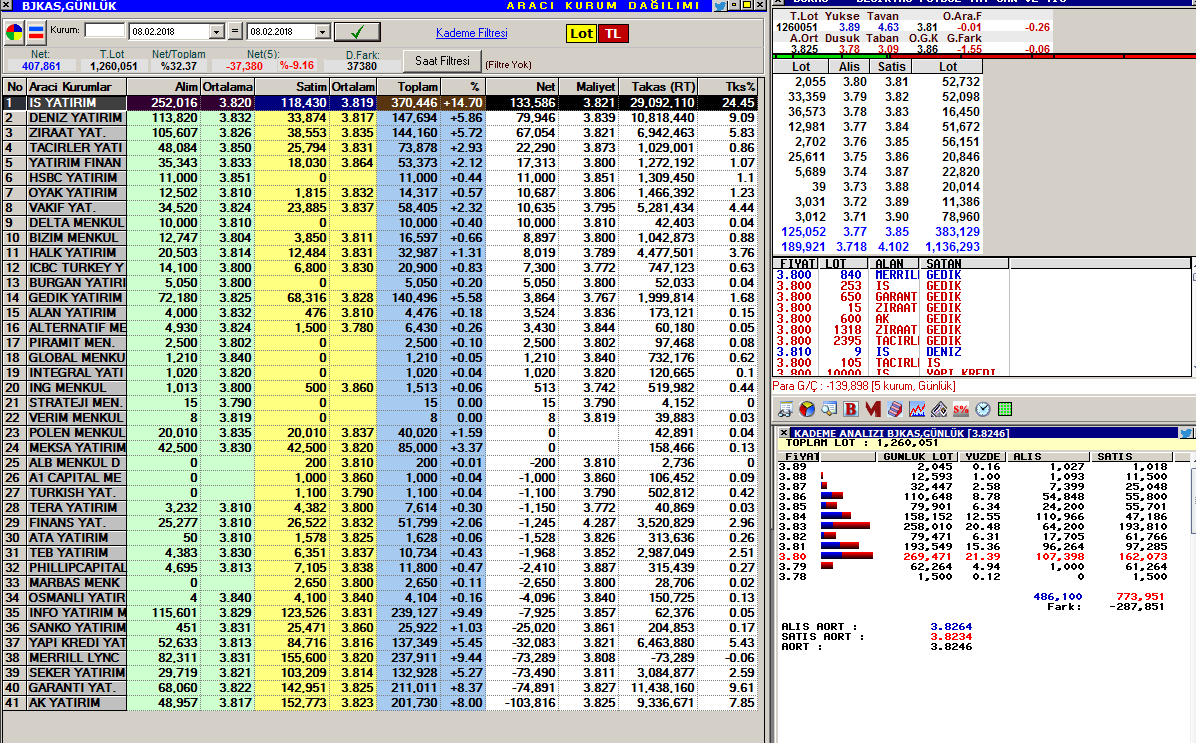This screenshot has width=1196, height=743.
Task: Toggle the yellow Lot display mode
Action: [581, 34]
